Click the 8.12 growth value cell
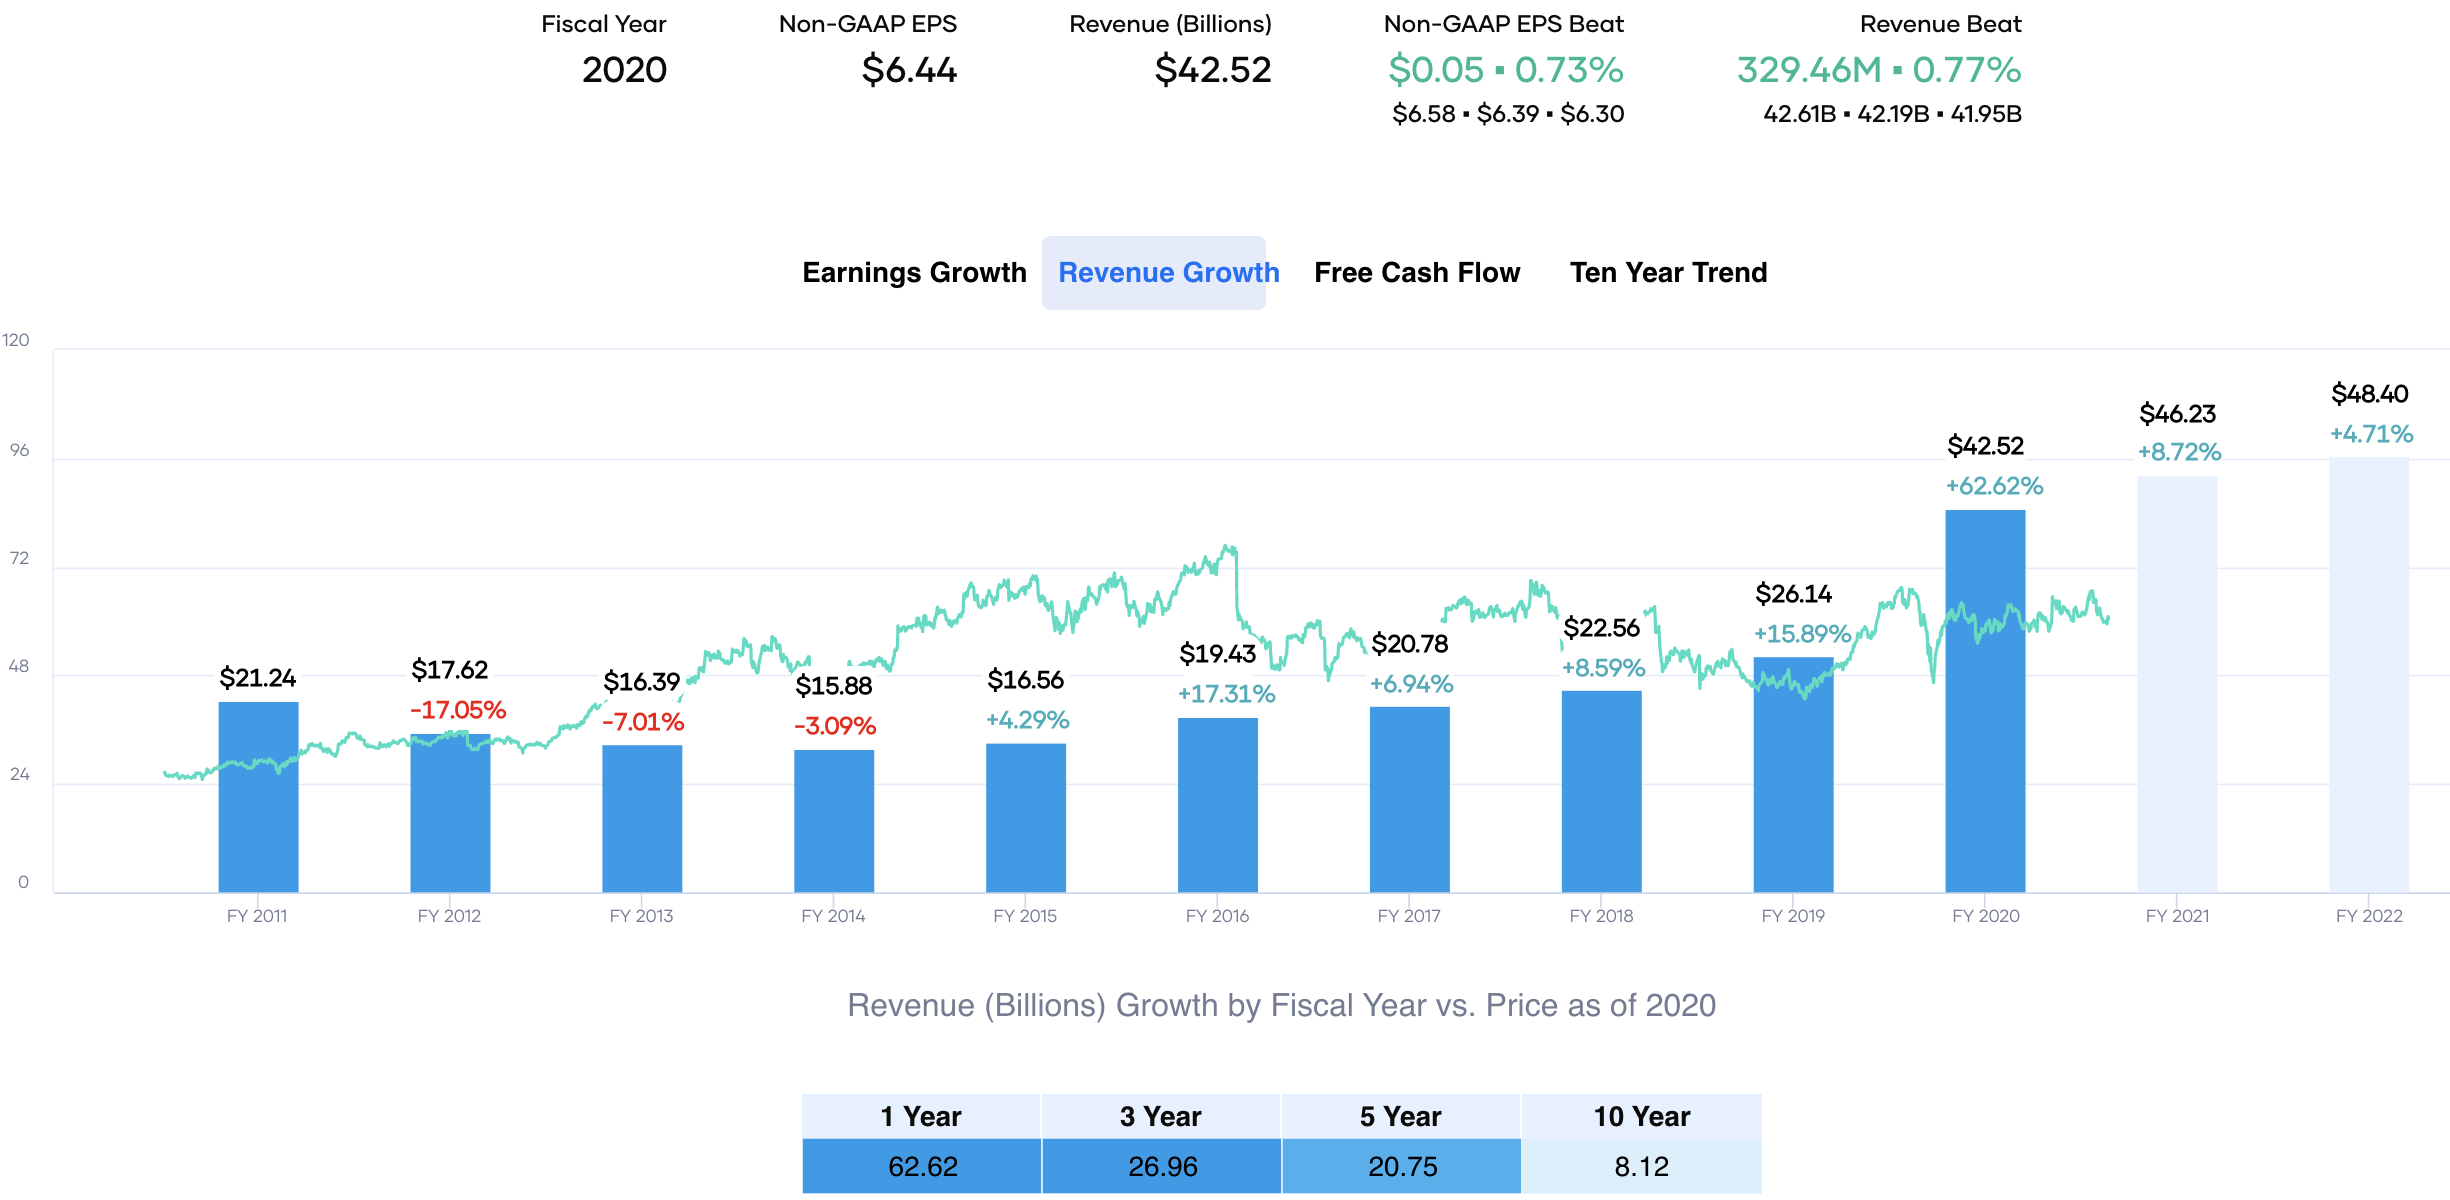This screenshot has width=2450, height=1200. point(1641,1166)
